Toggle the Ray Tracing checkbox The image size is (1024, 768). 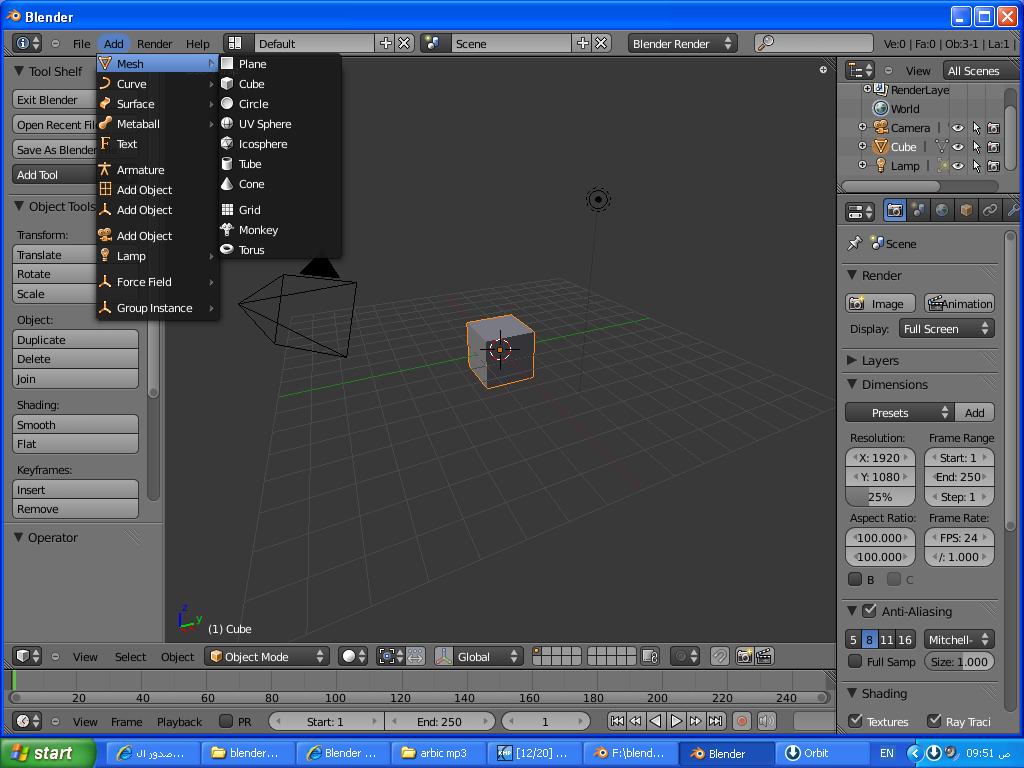[935, 721]
